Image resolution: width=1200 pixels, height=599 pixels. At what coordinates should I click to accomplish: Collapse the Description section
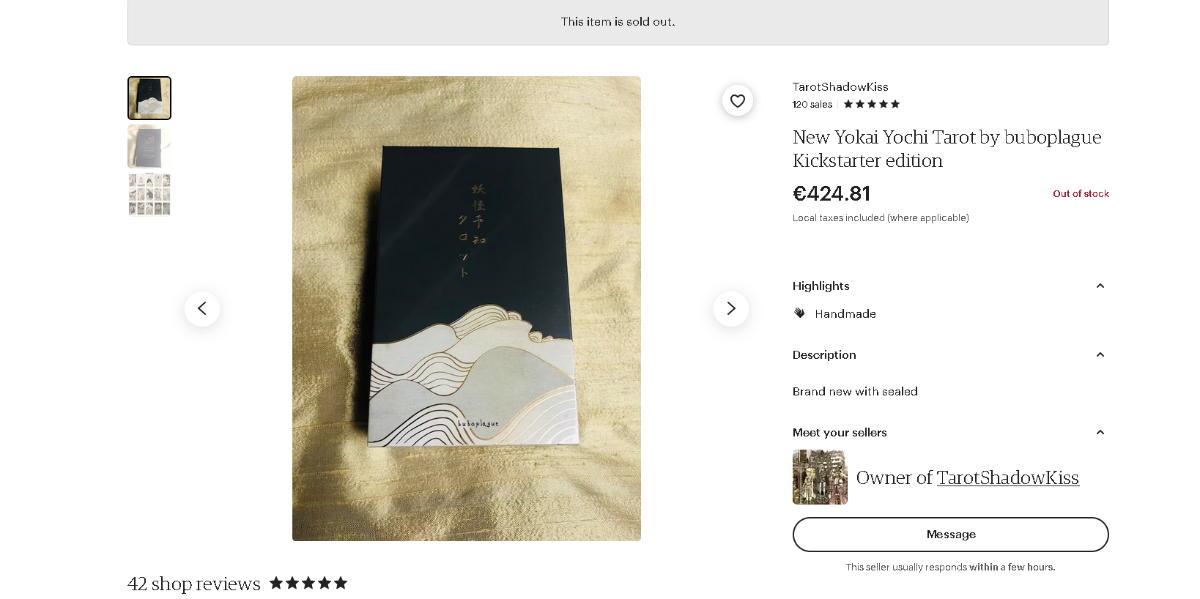coord(1100,355)
